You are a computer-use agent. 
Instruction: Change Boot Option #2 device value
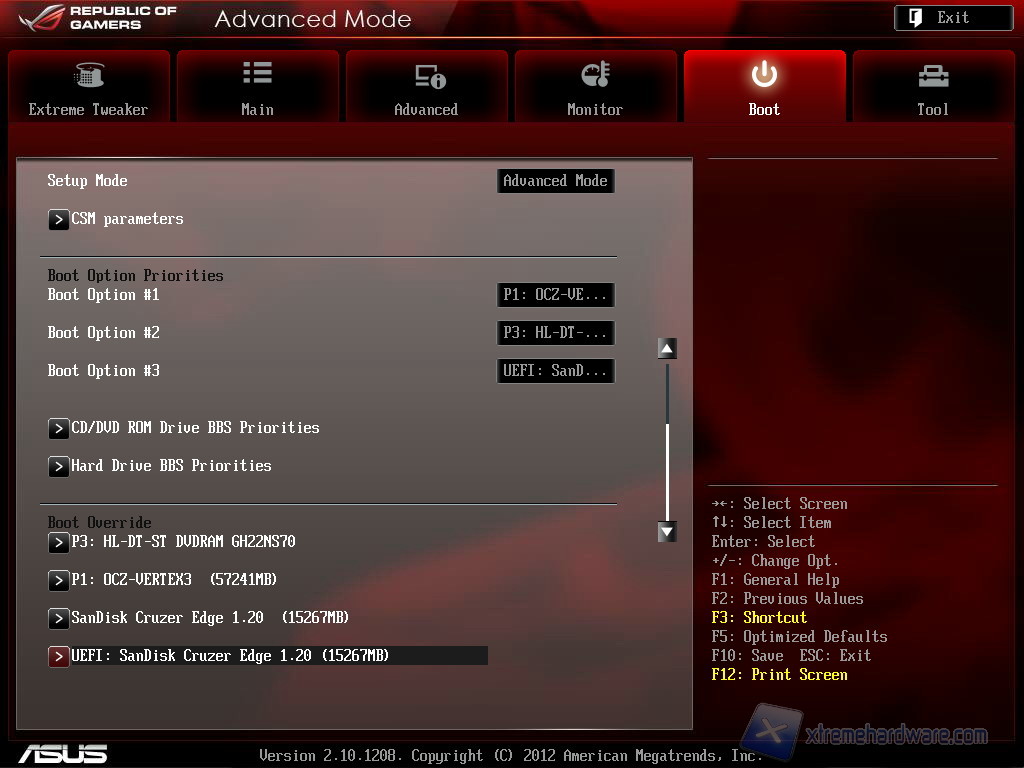[555, 333]
